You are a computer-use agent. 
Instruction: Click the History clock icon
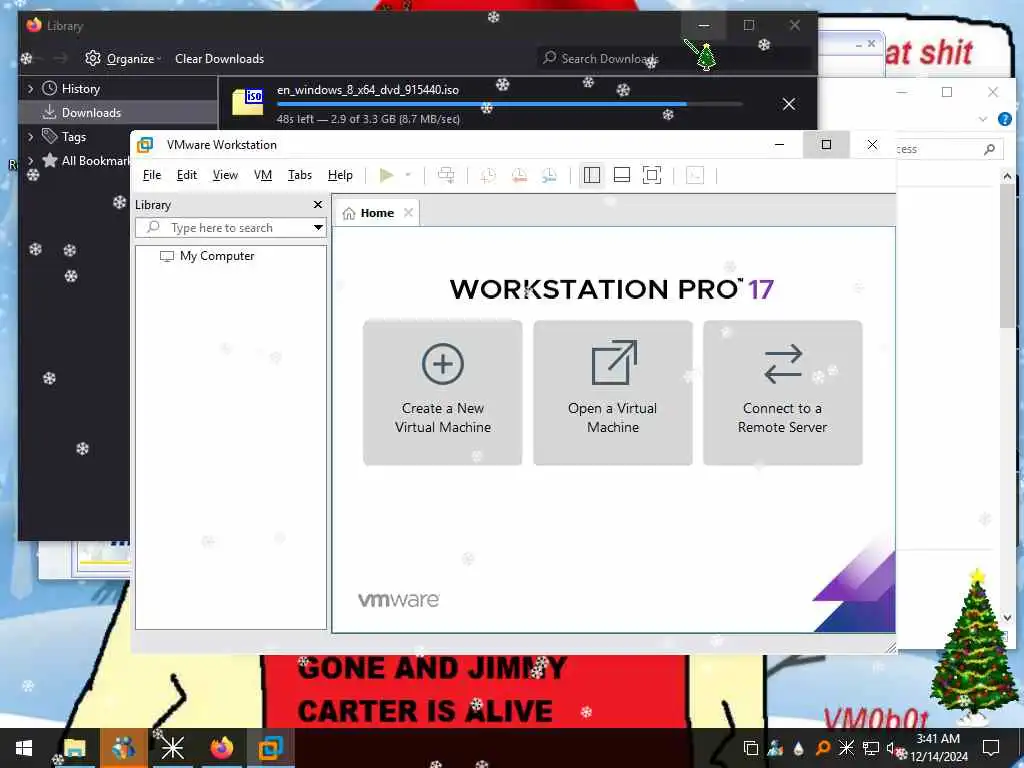(x=50, y=88)
